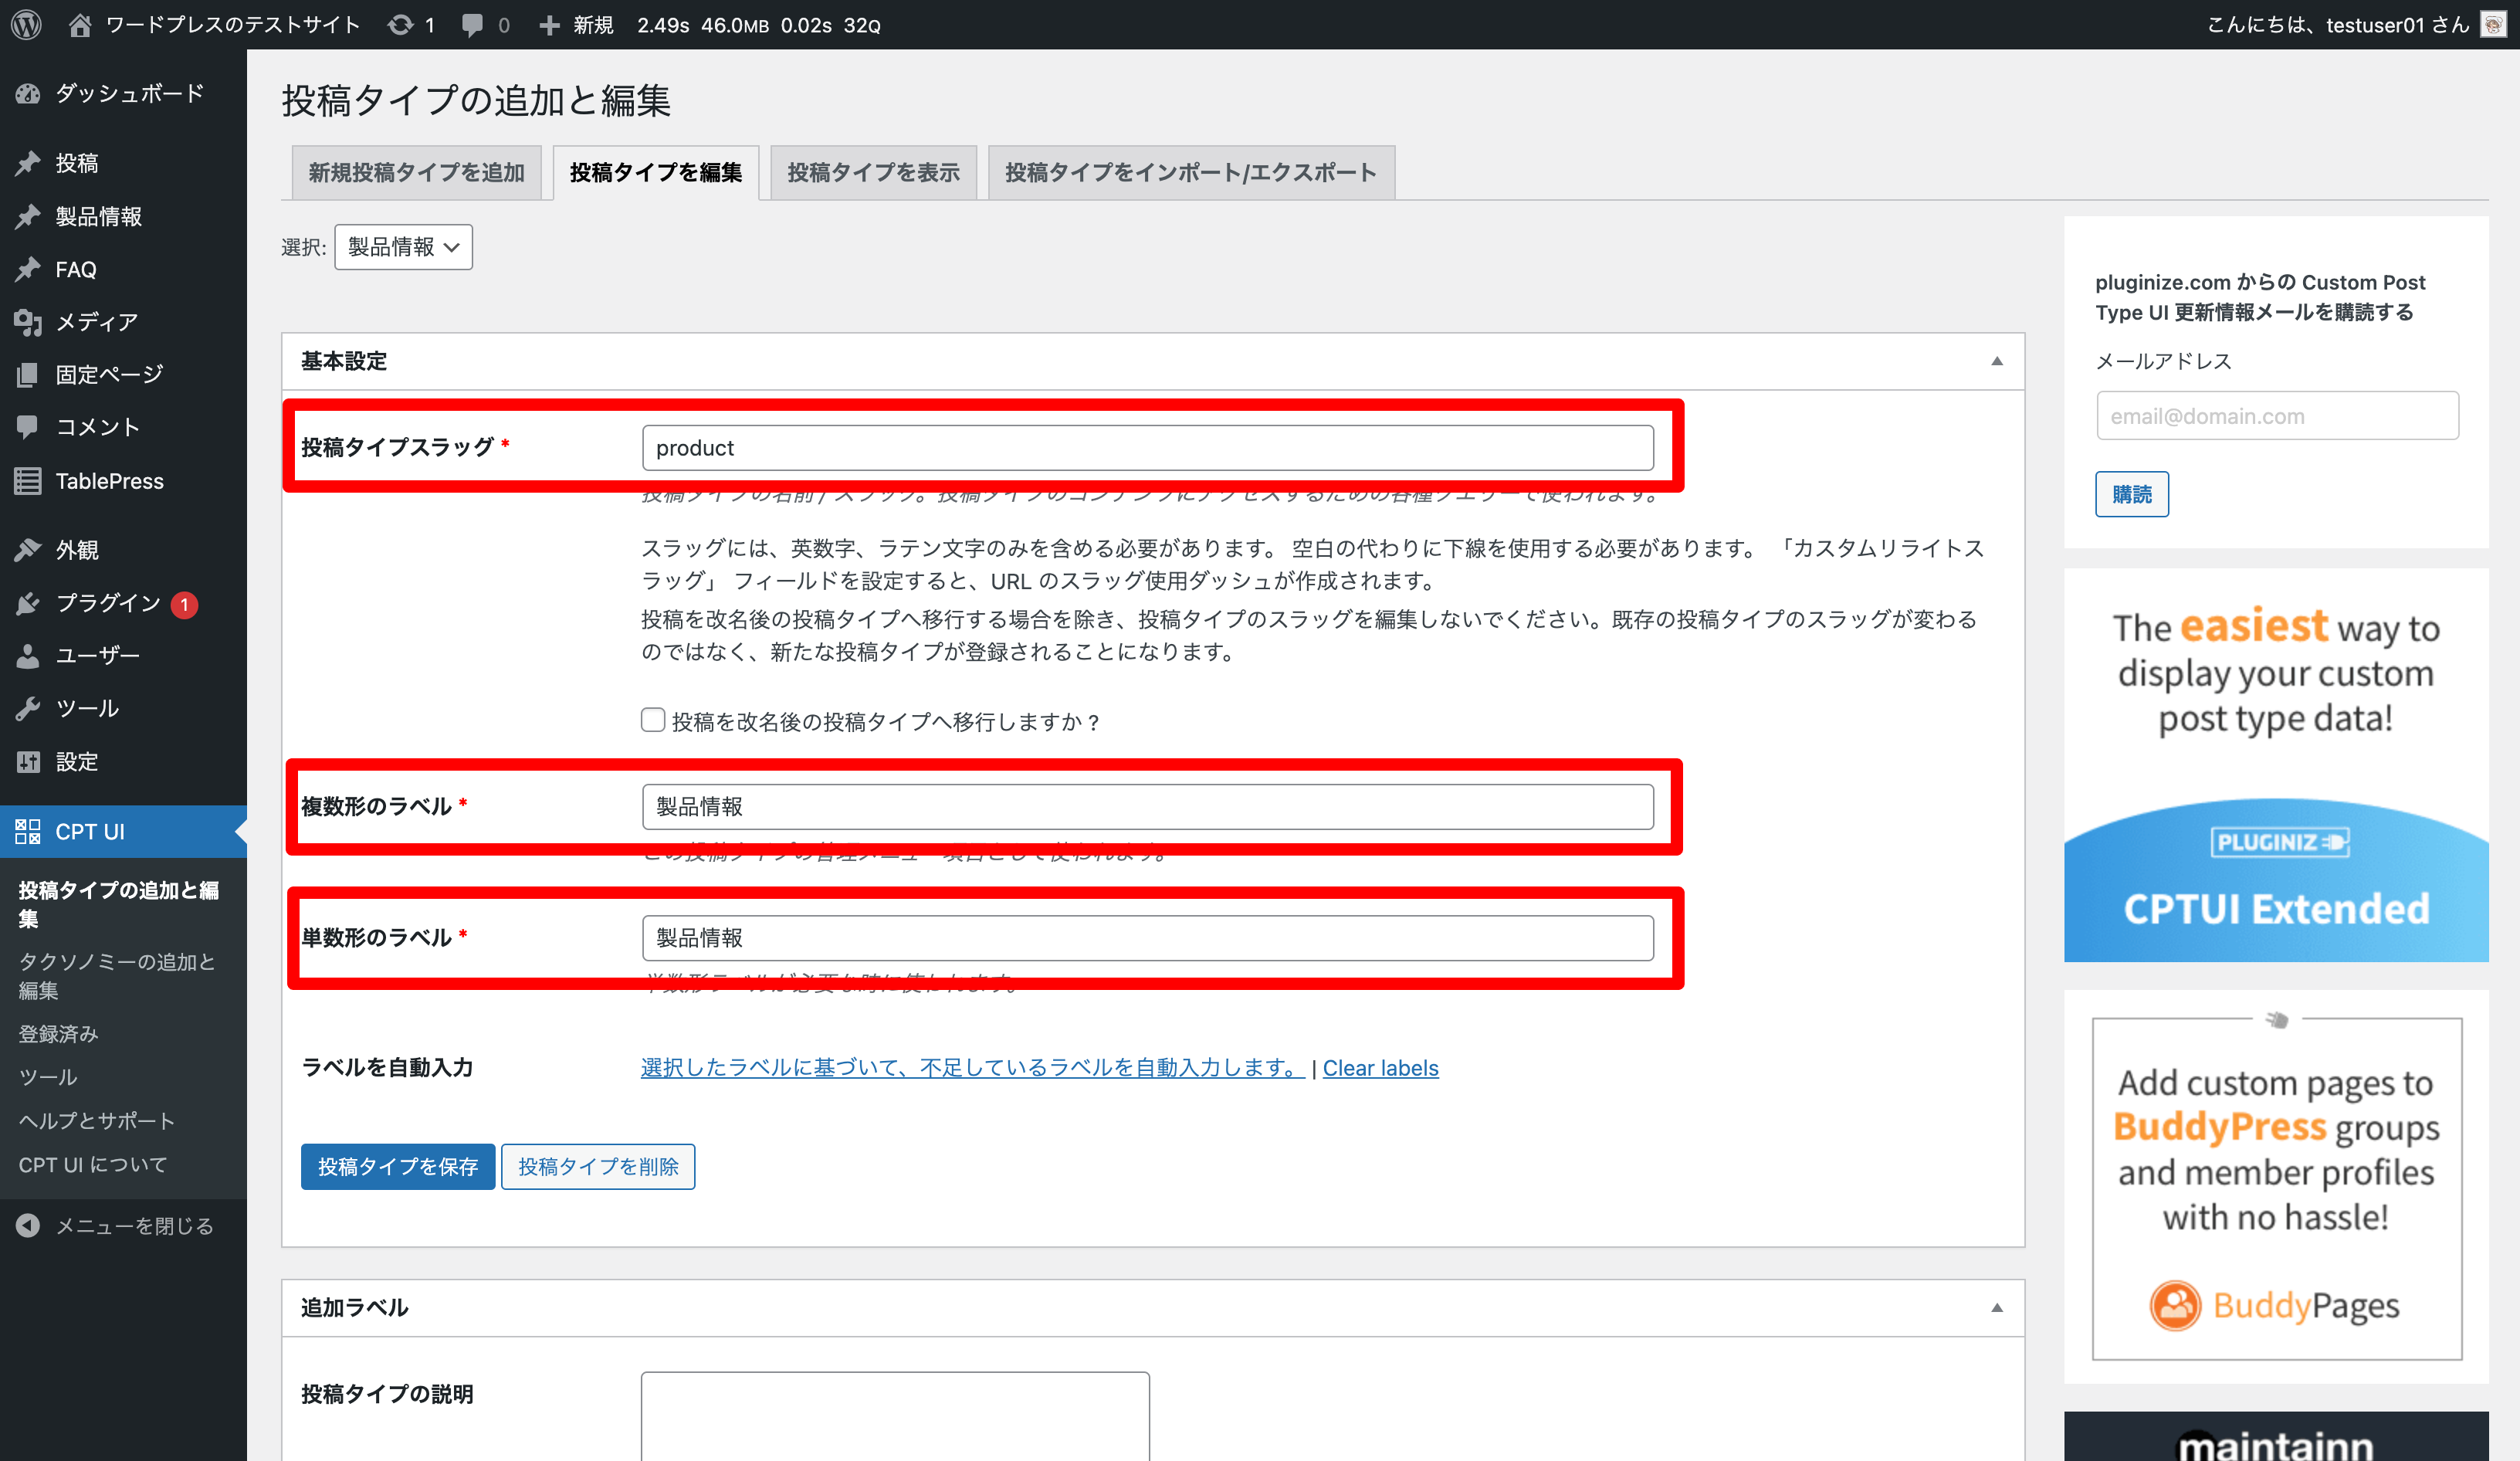
Task: Open the 選択 製品情報 dropdown
Action: point(403,247)
